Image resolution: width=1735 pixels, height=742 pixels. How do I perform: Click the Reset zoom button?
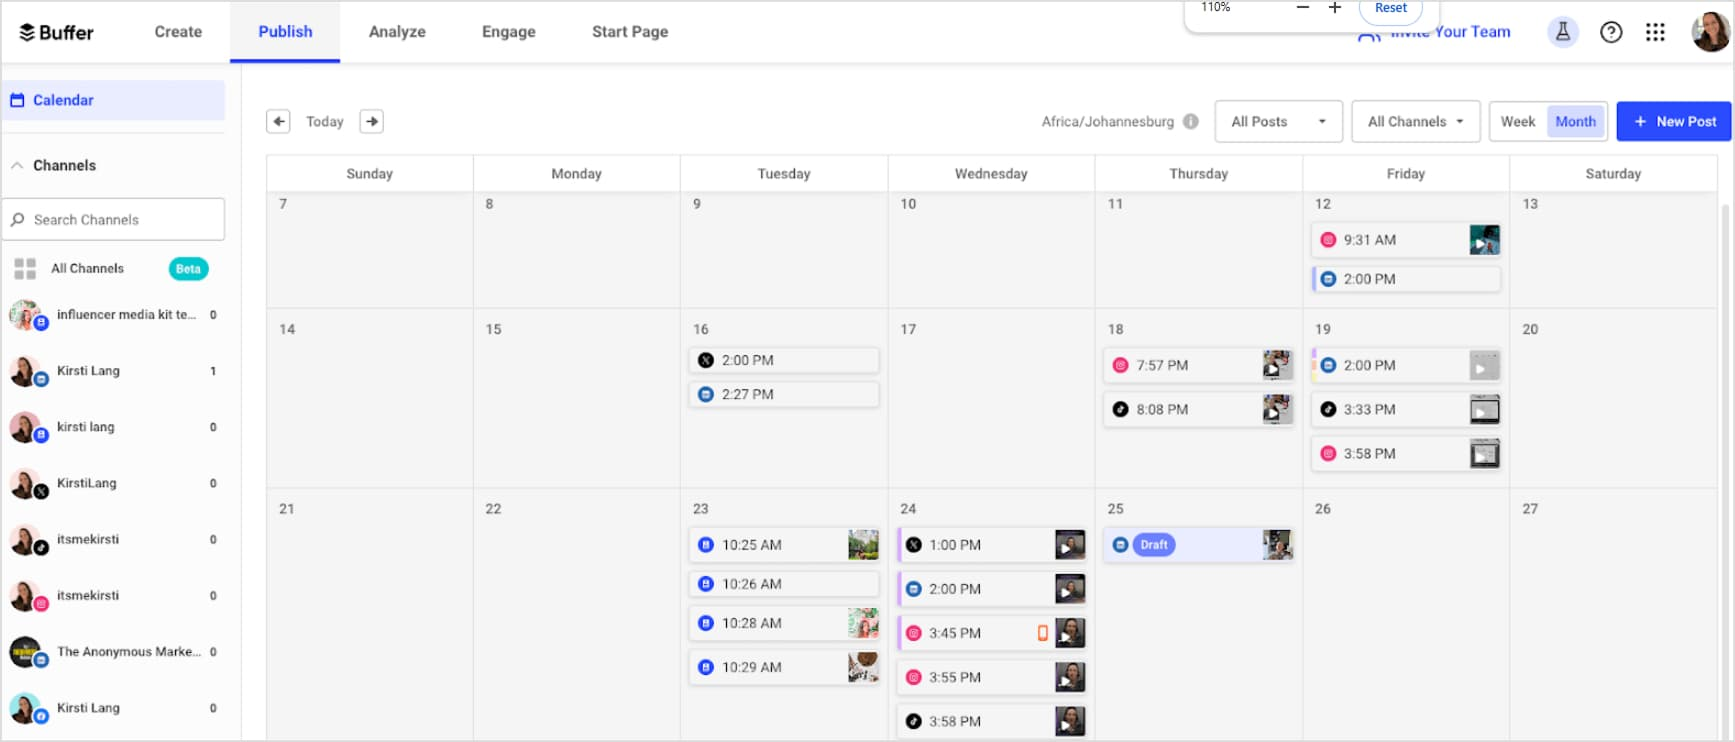pos(1390,8)
